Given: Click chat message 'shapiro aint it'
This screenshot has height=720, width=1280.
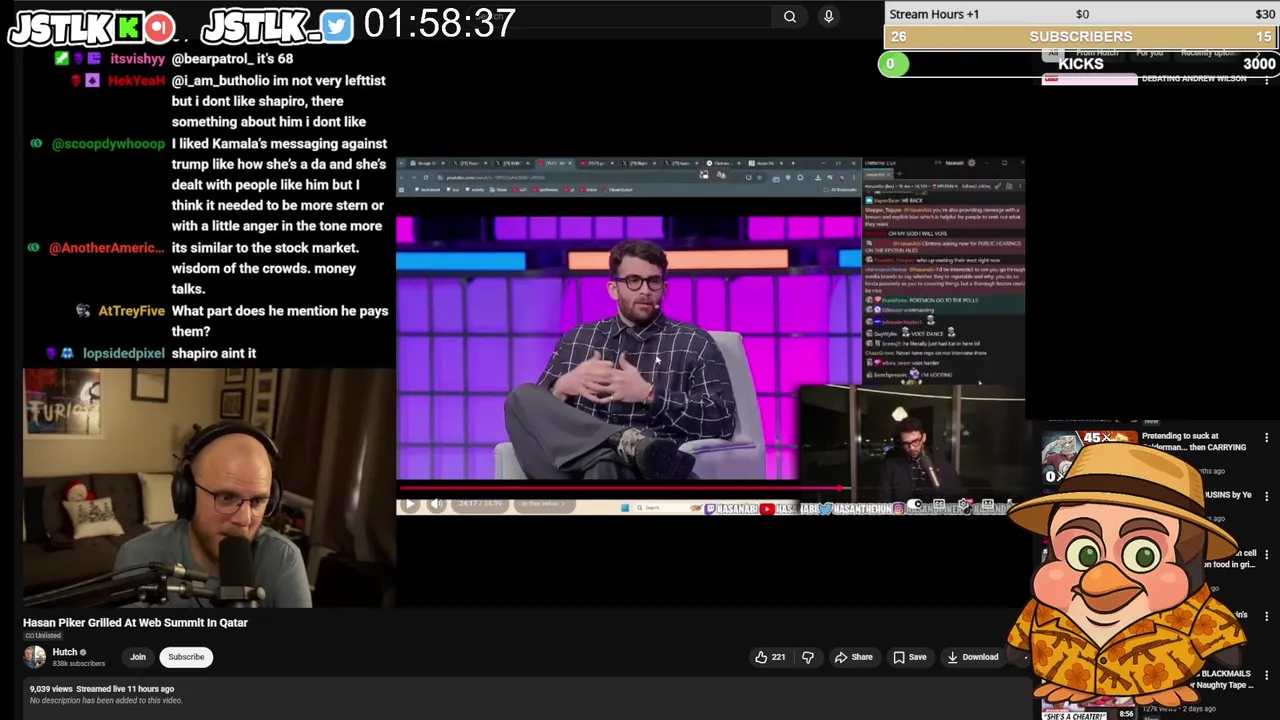Looking at the screenshot, I should tap(213, 353).
